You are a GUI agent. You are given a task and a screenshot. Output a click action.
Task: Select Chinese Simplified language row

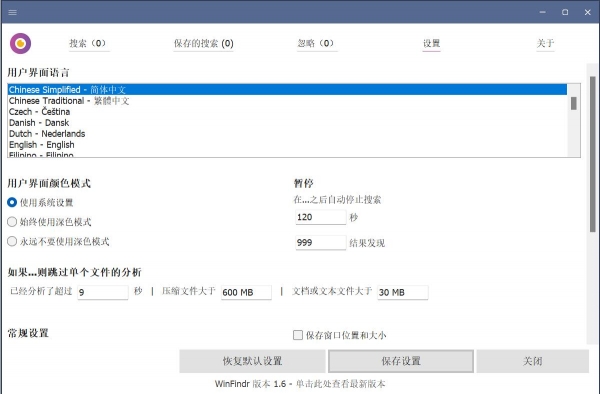(x=287, y=90)
